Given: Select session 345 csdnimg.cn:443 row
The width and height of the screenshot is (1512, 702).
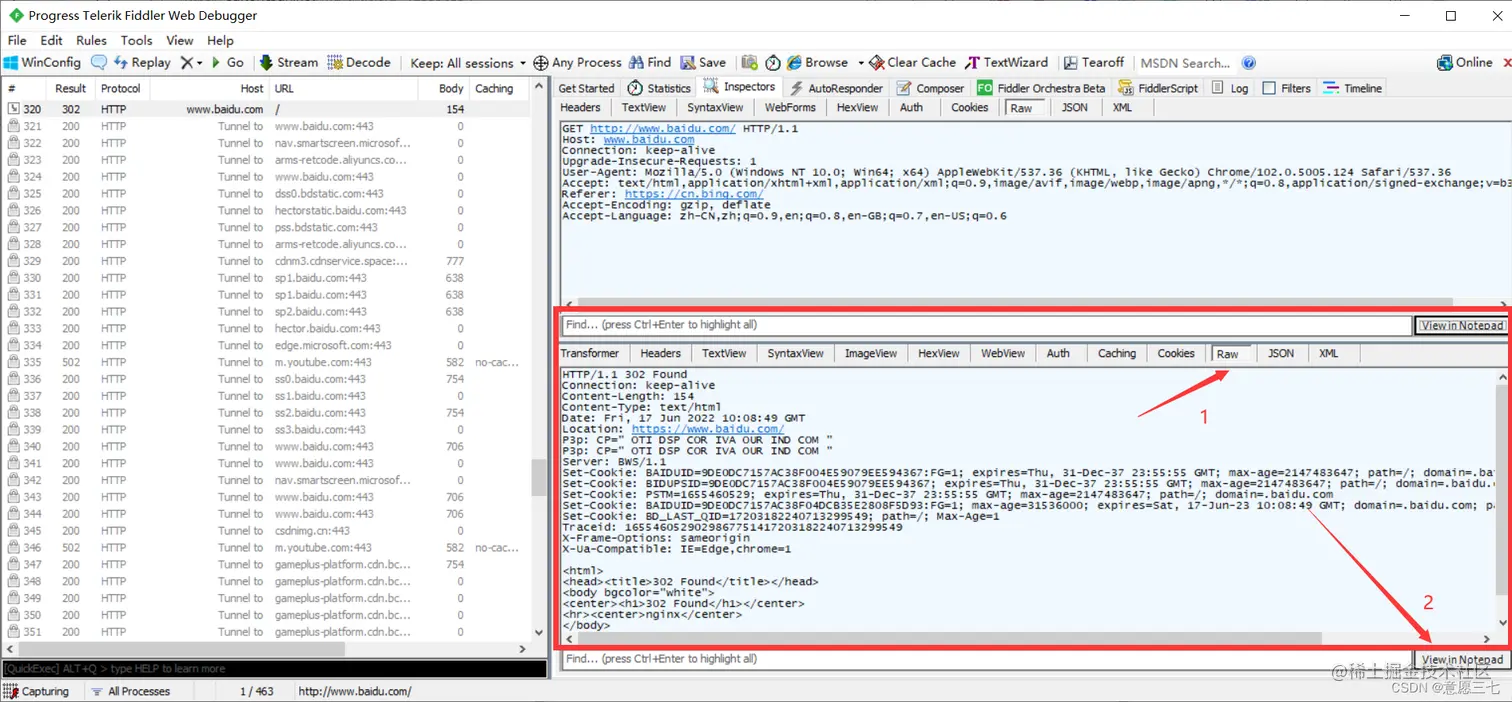Looking at the screenshot, I should tap(266, 531).
